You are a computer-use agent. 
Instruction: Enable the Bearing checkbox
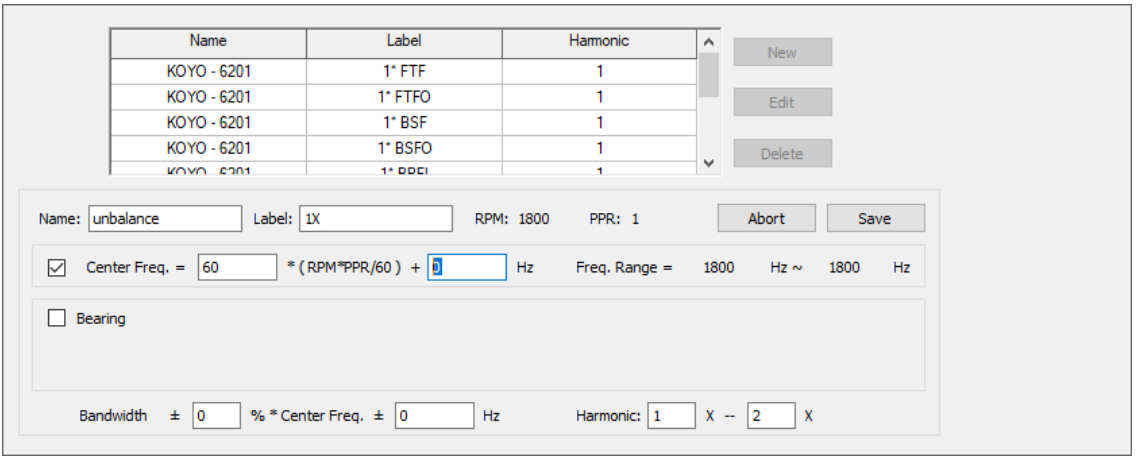[57, 319]
